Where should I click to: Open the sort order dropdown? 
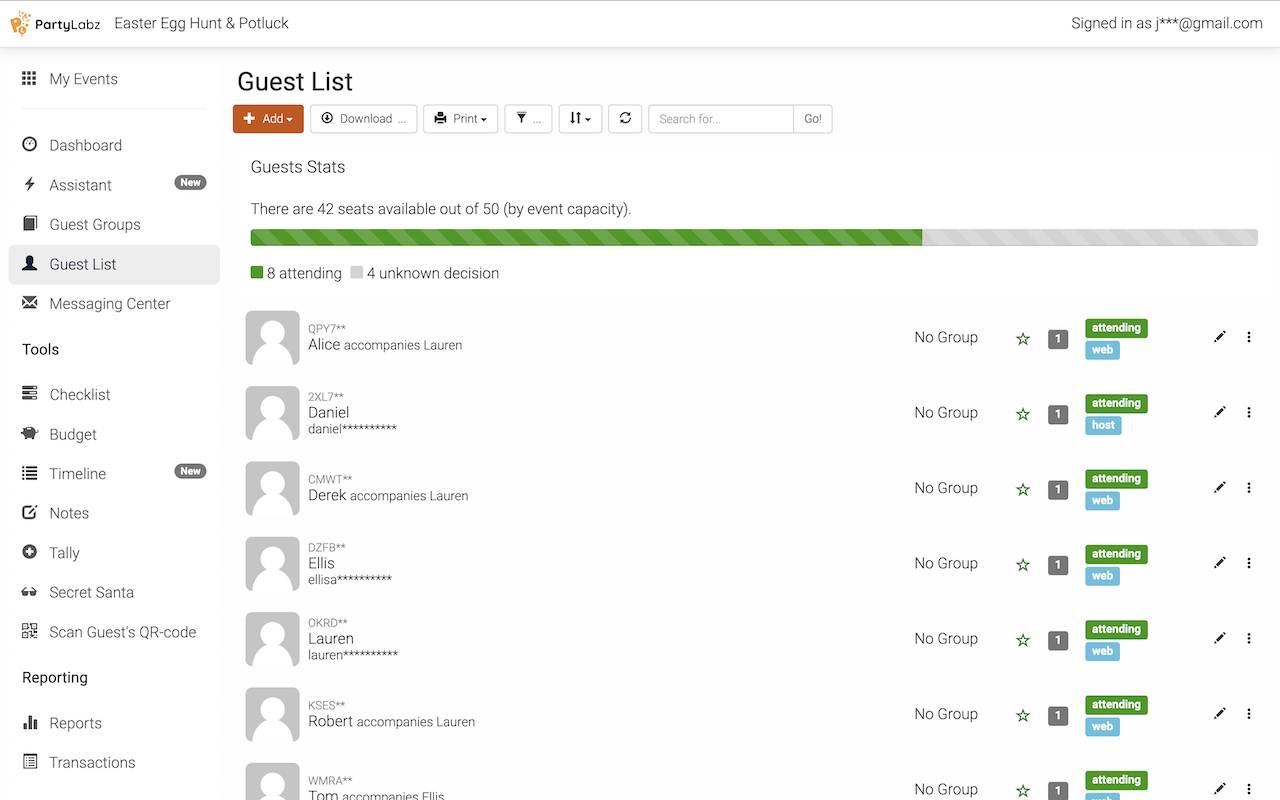(x=580, y=119)
